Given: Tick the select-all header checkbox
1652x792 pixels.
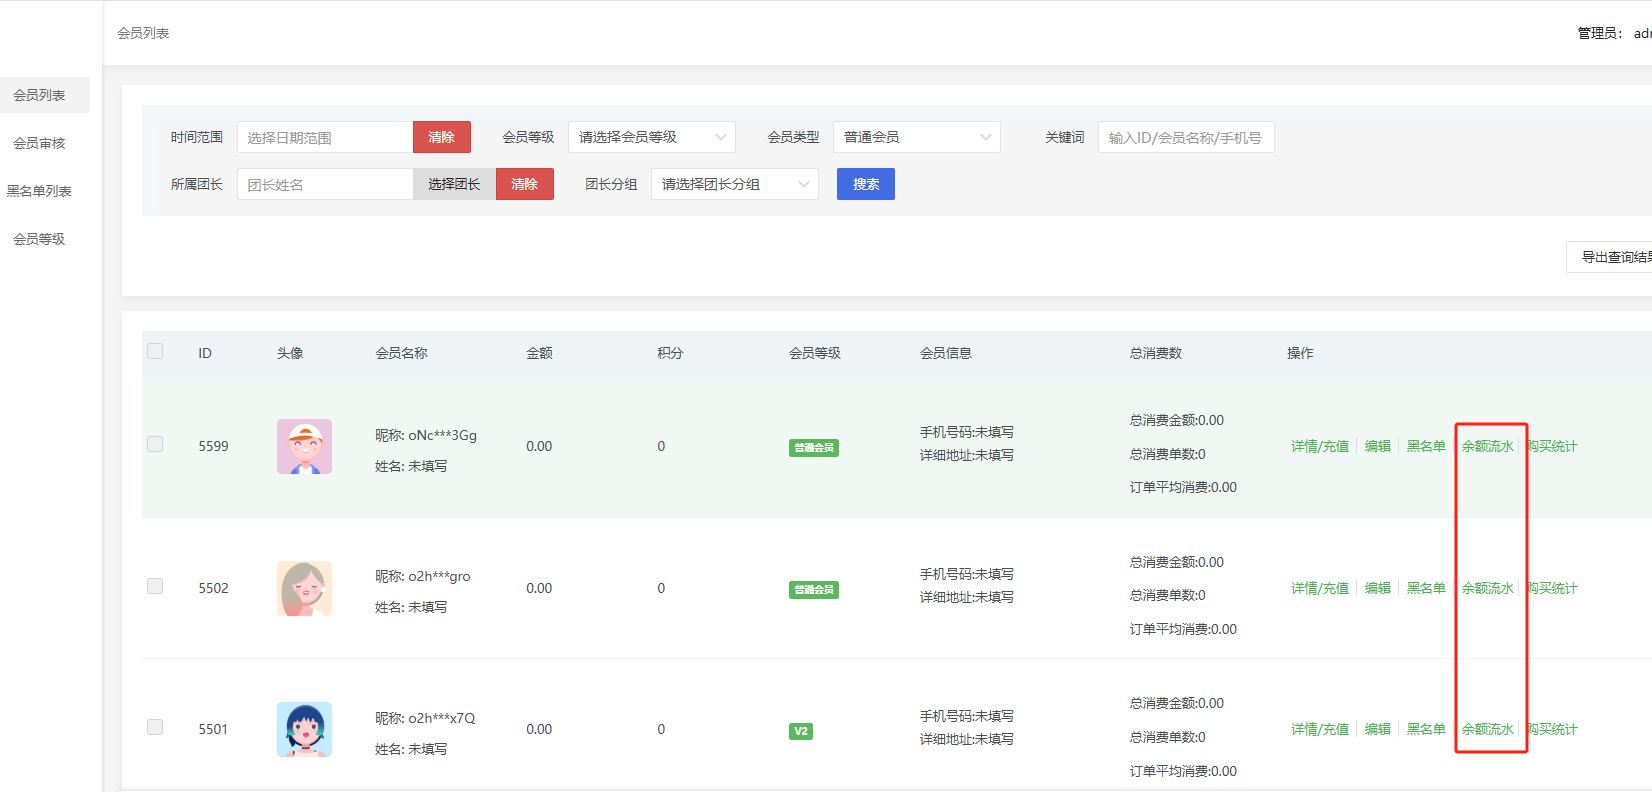Looking at the screenshot, I should tap(155, 351).
